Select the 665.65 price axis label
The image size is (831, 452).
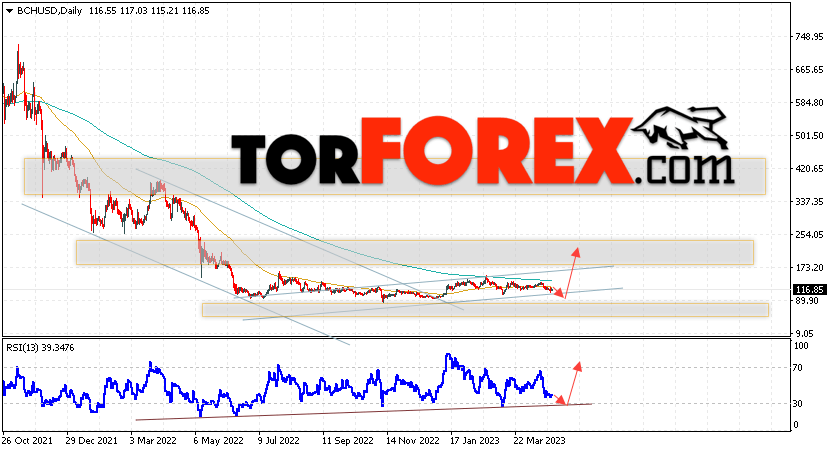(x=808, y=69)
